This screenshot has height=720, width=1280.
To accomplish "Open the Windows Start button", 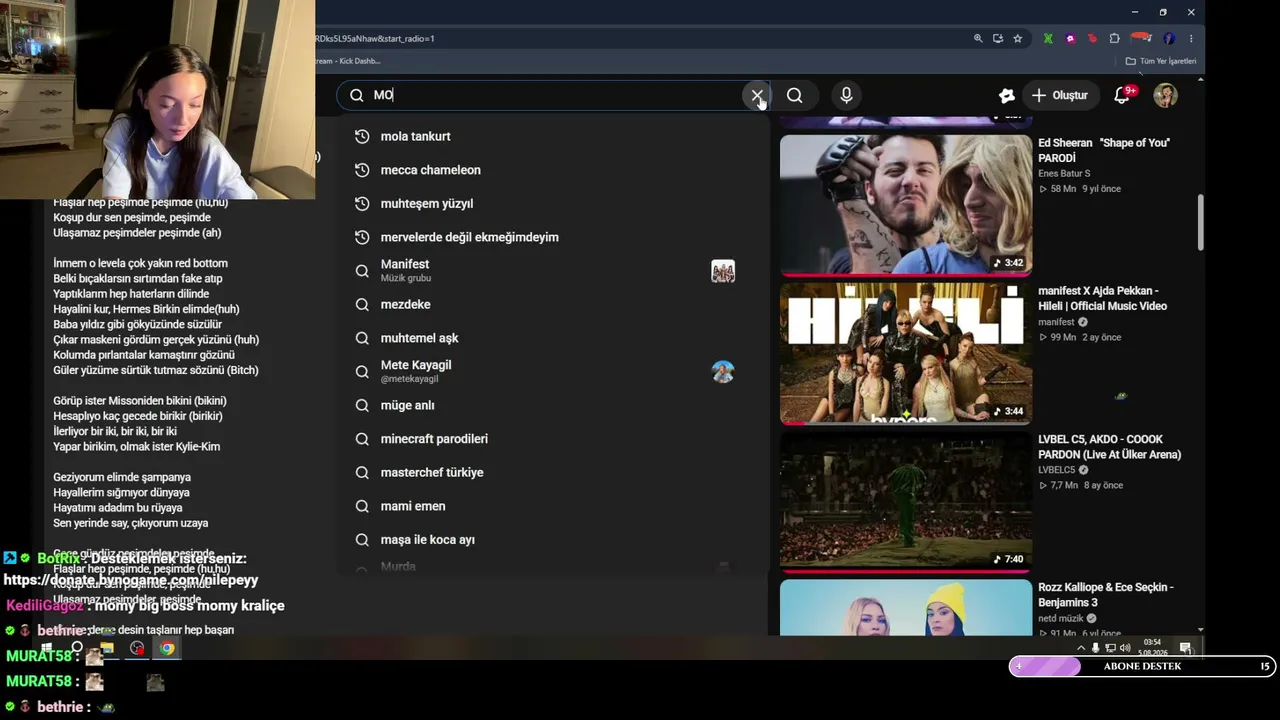I will (x=47, y=648).
